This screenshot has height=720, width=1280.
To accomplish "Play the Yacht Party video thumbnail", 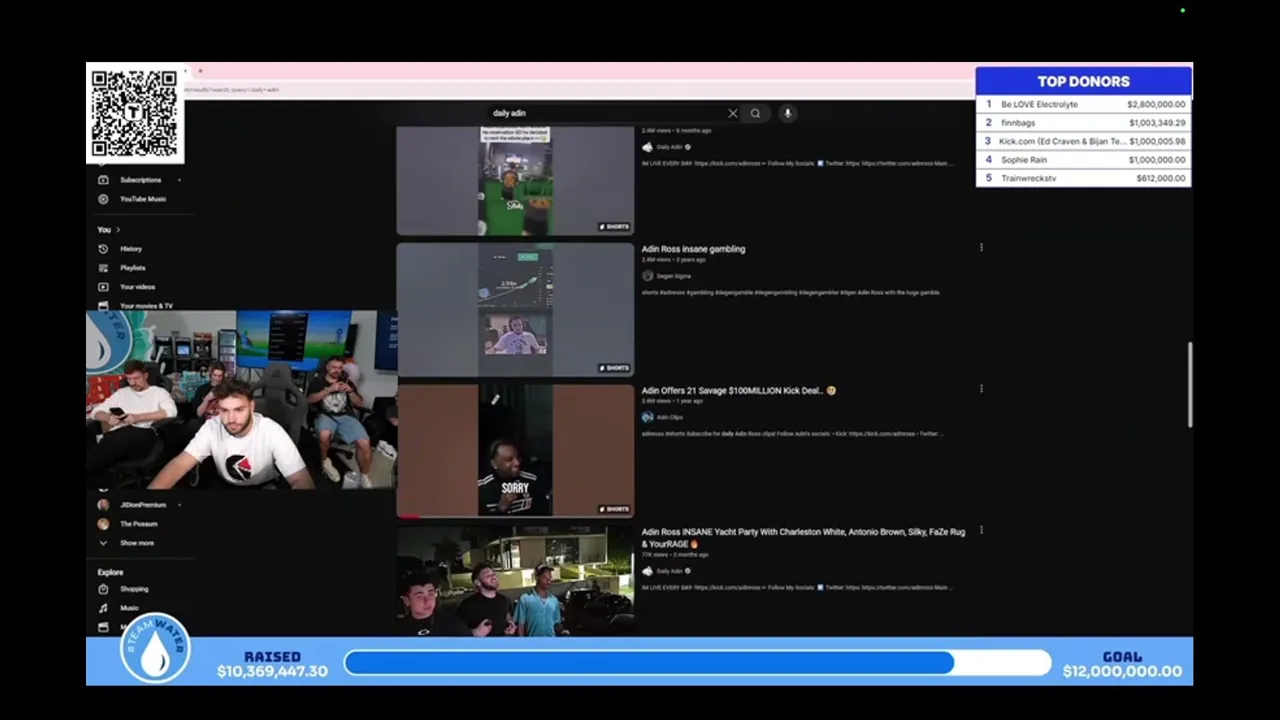I will (515, 581).
